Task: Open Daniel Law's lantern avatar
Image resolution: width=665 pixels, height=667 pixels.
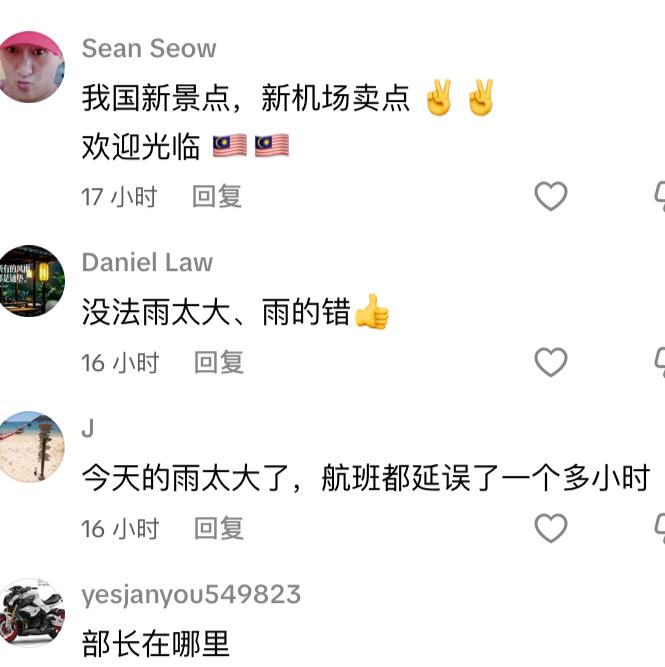Action: (31, 280)
